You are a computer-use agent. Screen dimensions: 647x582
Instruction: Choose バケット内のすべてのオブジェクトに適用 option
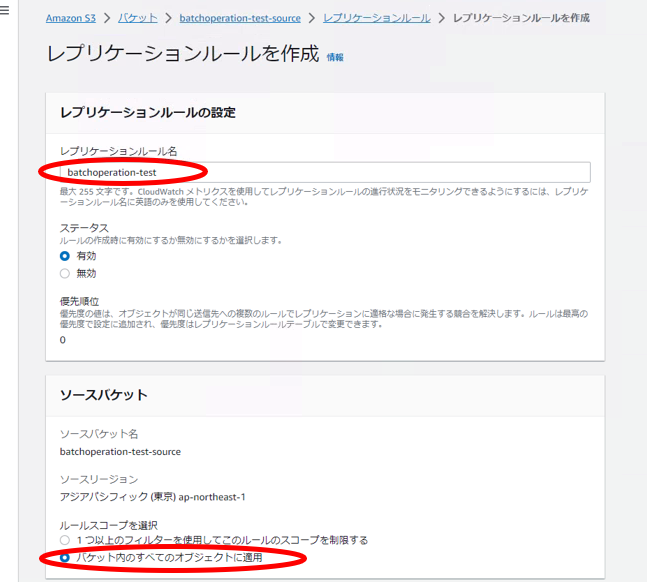tap(65, 557)
